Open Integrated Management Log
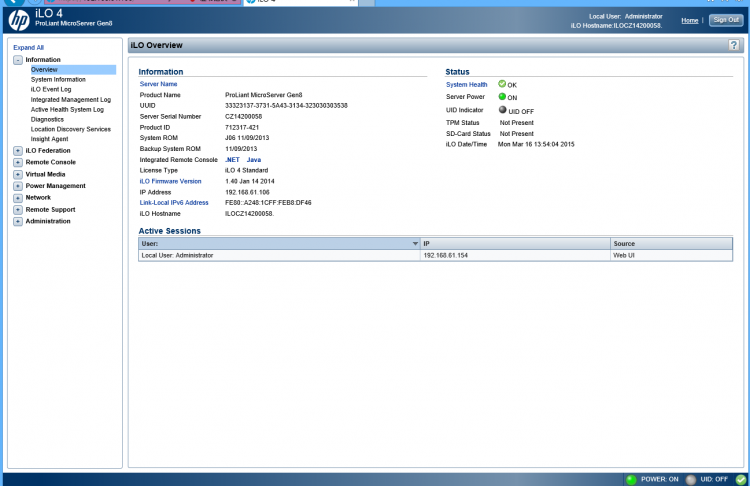Image resolution: width=750 pixels, height=486 pixels. [71, 99]
